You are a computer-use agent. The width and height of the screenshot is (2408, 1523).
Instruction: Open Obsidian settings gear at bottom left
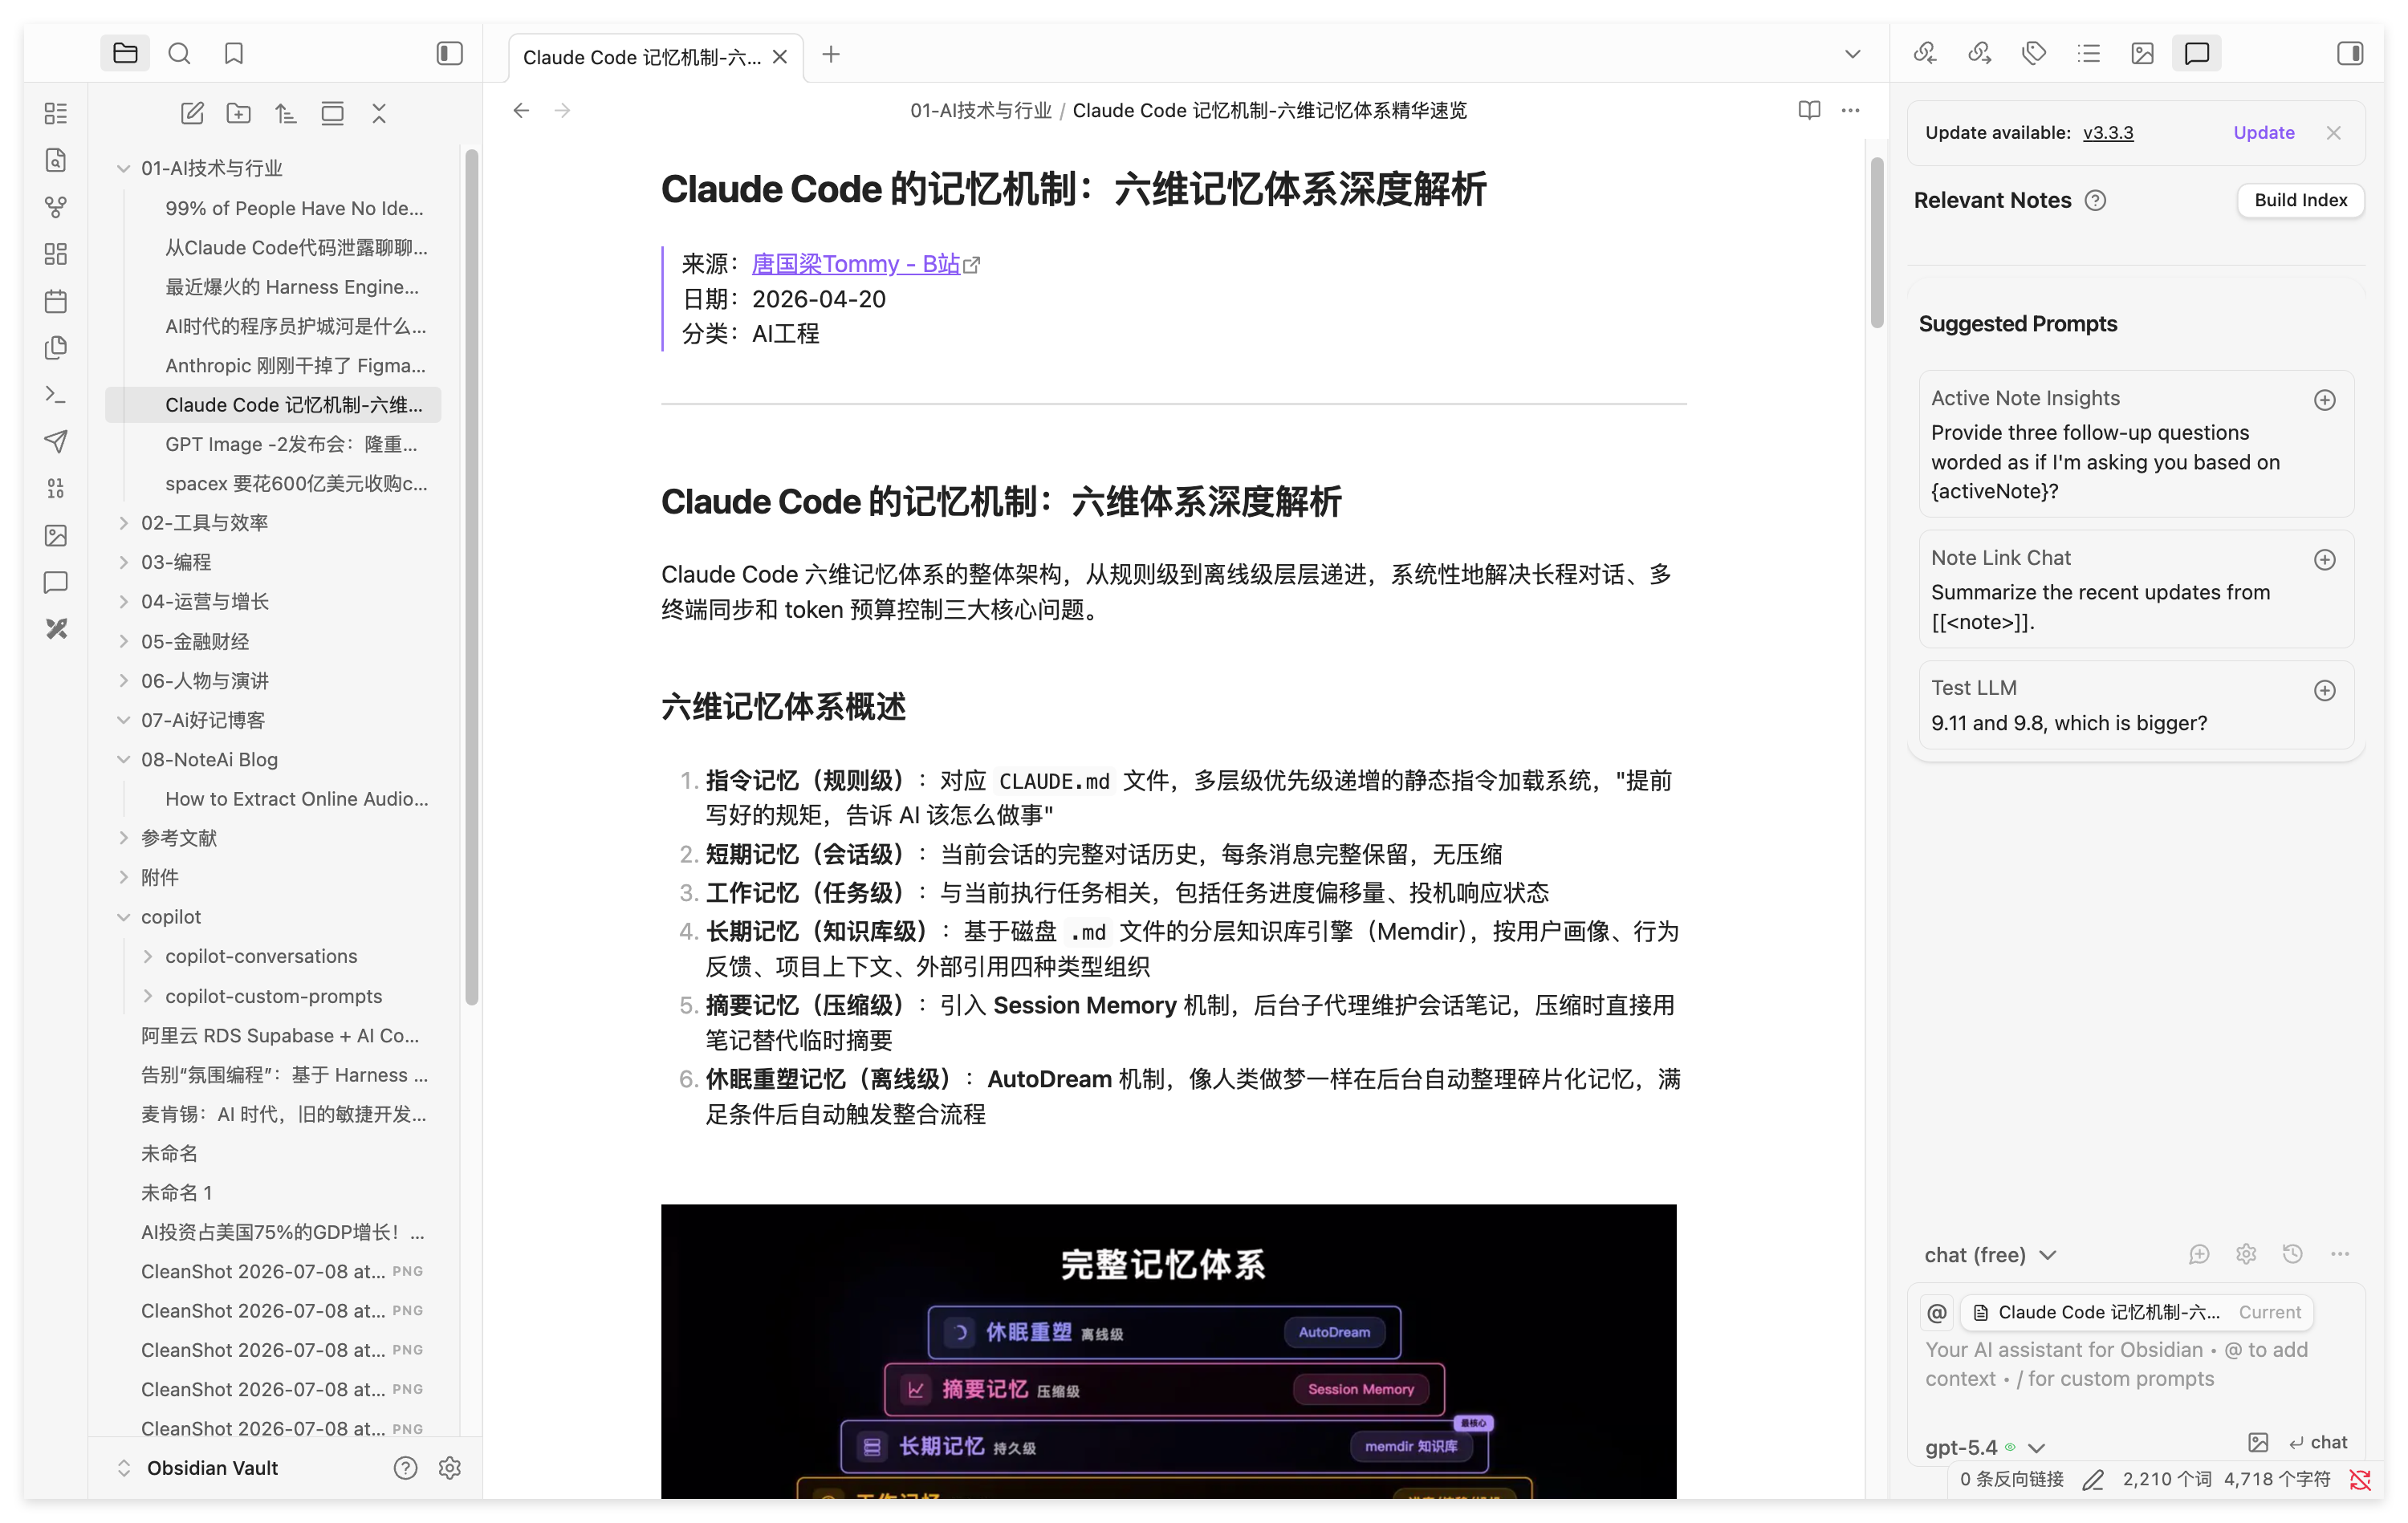tap(450, 1467)
